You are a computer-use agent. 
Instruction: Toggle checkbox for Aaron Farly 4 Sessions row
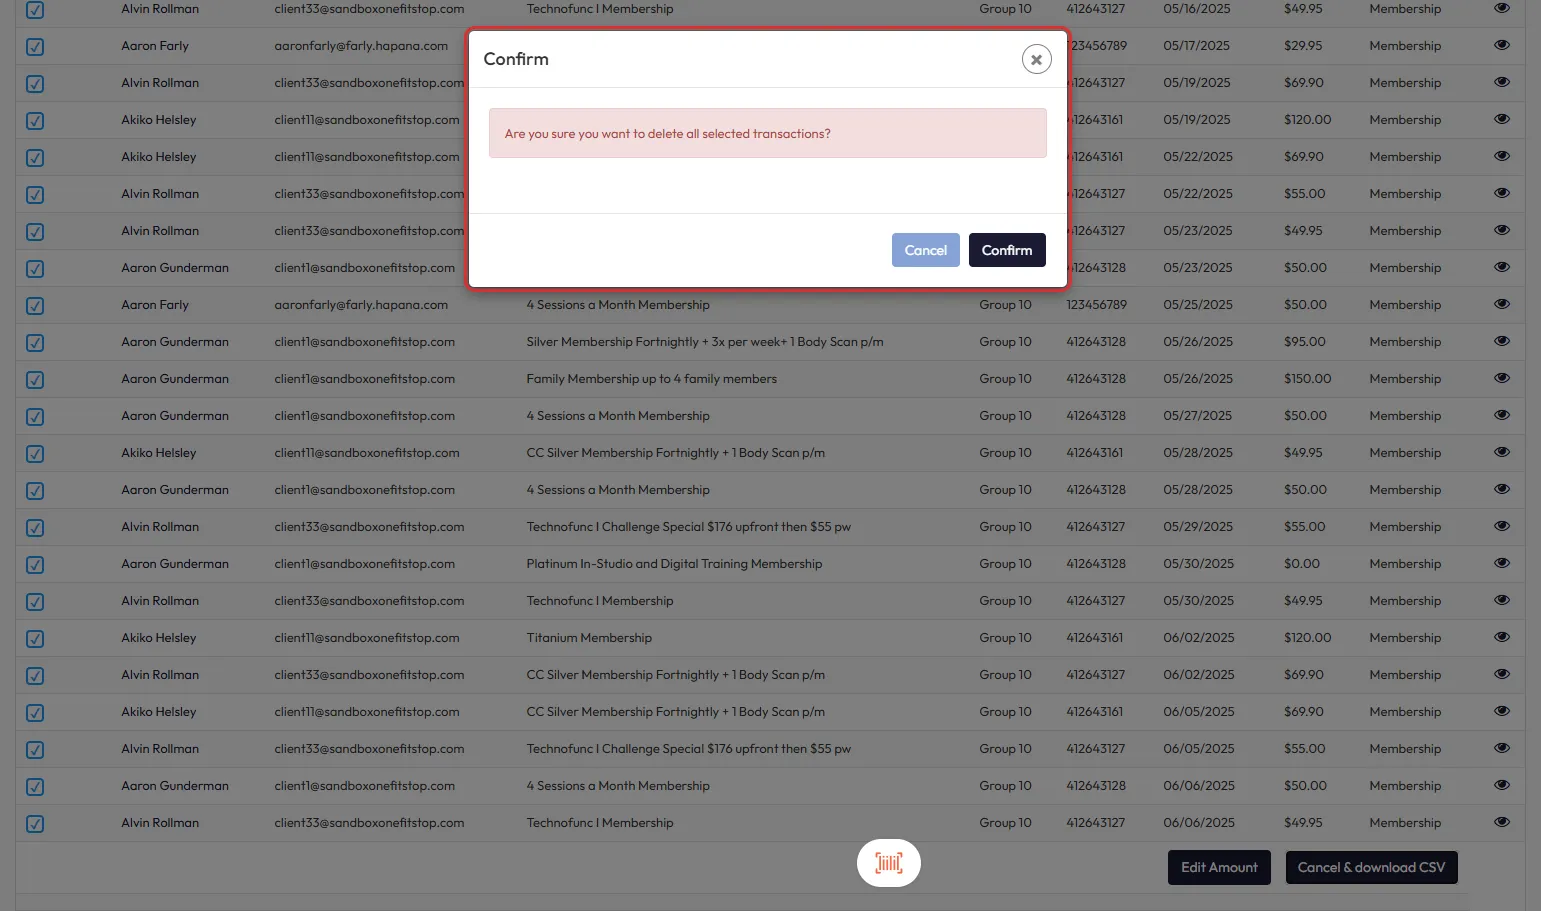35,306
